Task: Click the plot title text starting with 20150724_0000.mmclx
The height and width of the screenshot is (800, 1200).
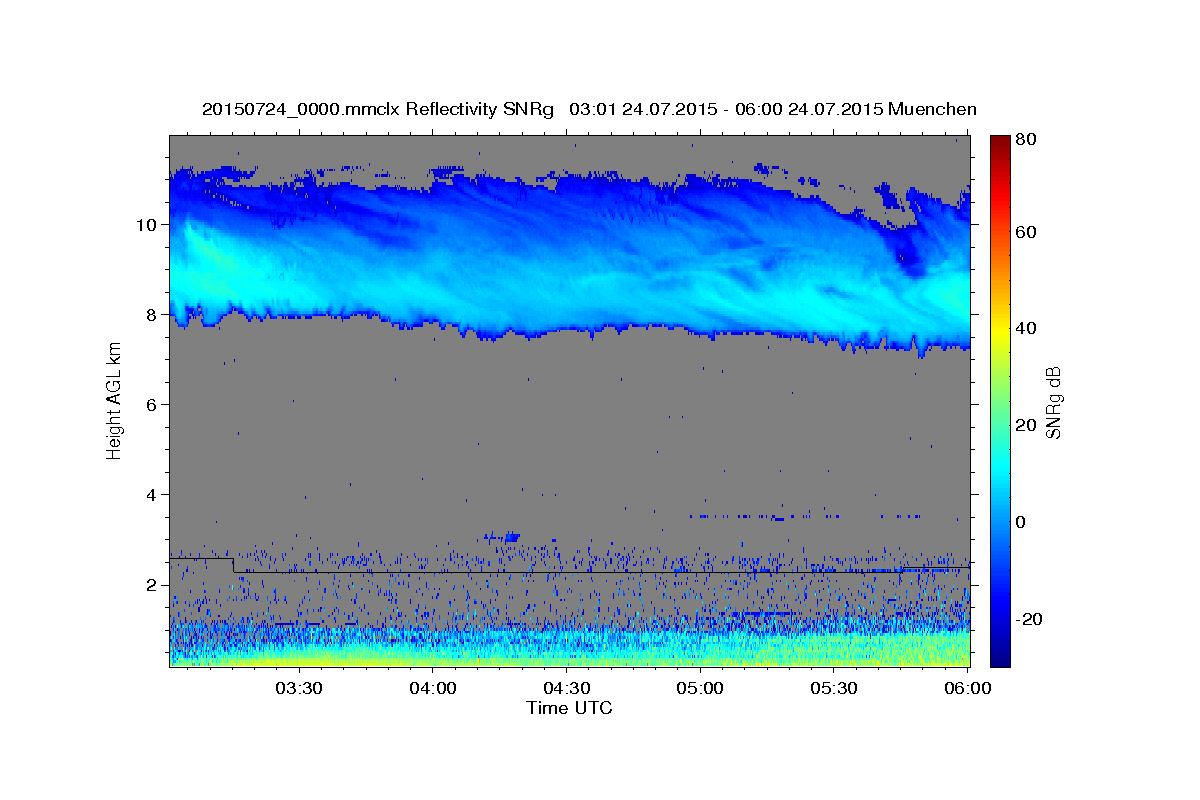Action: [589, 109]
